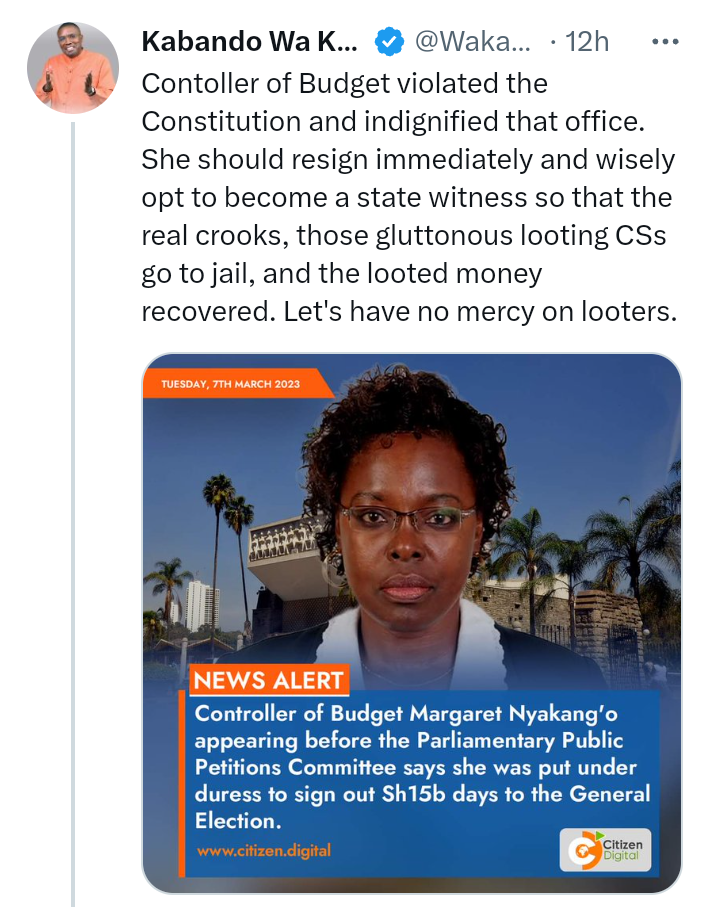Open Kabando Wa K... profile avatar
Image resolution: width=714 pixels, height=907 pixels.
(x=73, y=68)
